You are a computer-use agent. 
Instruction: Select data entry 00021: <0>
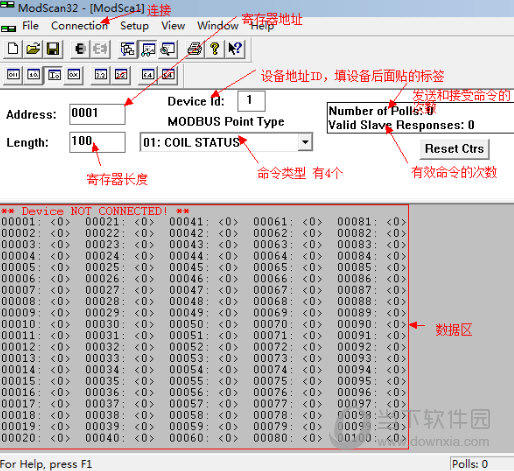pos(120,222)
